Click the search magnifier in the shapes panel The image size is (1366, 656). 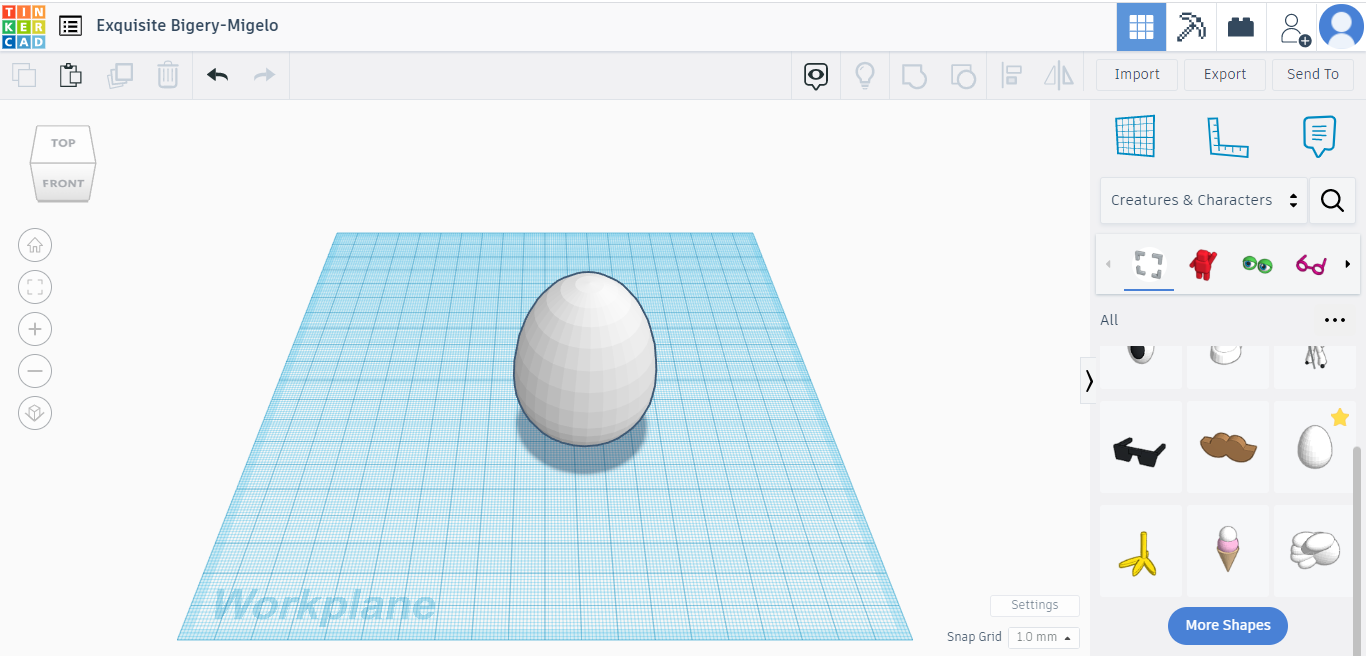(1332, 200)
